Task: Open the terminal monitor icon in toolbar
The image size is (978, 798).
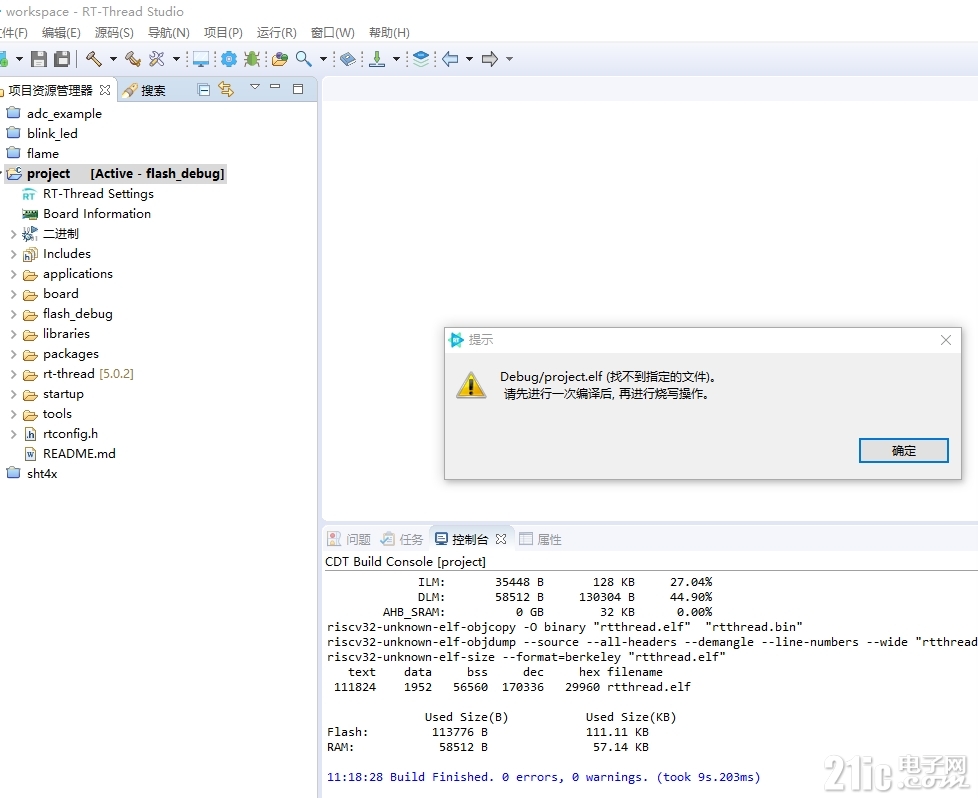Action: coord(201,59)
